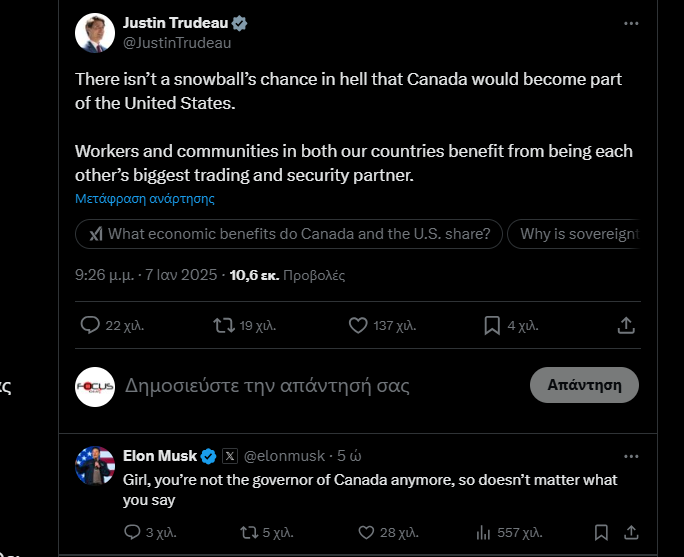This screenshot has height=557, width=684.
Task: Reply to Elon Musk's comment
Action: click(x=133, y=532)
